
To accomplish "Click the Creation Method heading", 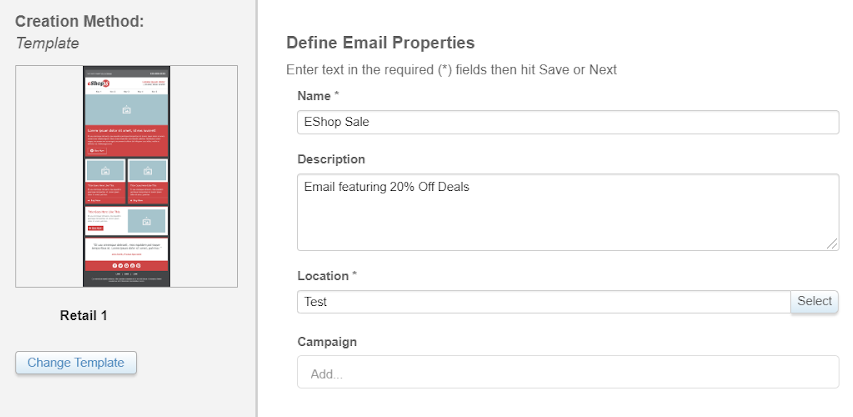I will point(79,22).
